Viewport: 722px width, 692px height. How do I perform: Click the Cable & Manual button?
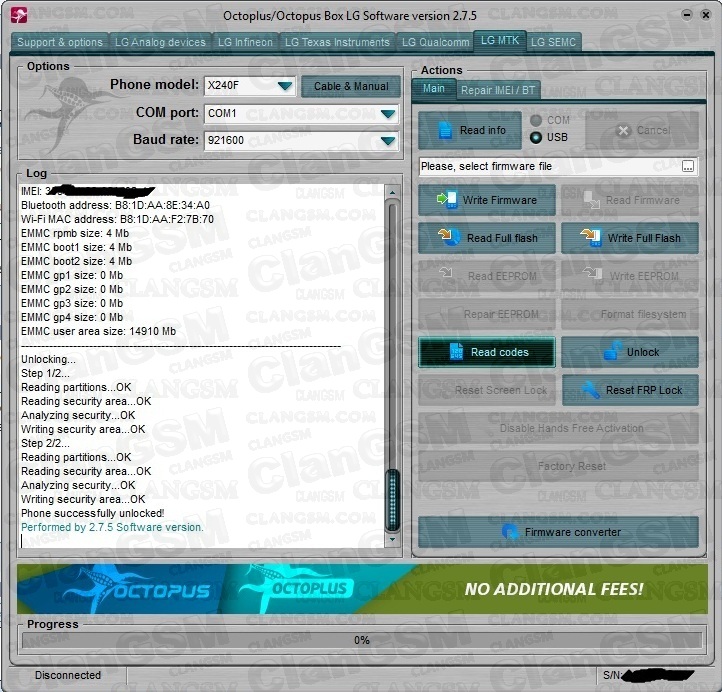(351, 86)
